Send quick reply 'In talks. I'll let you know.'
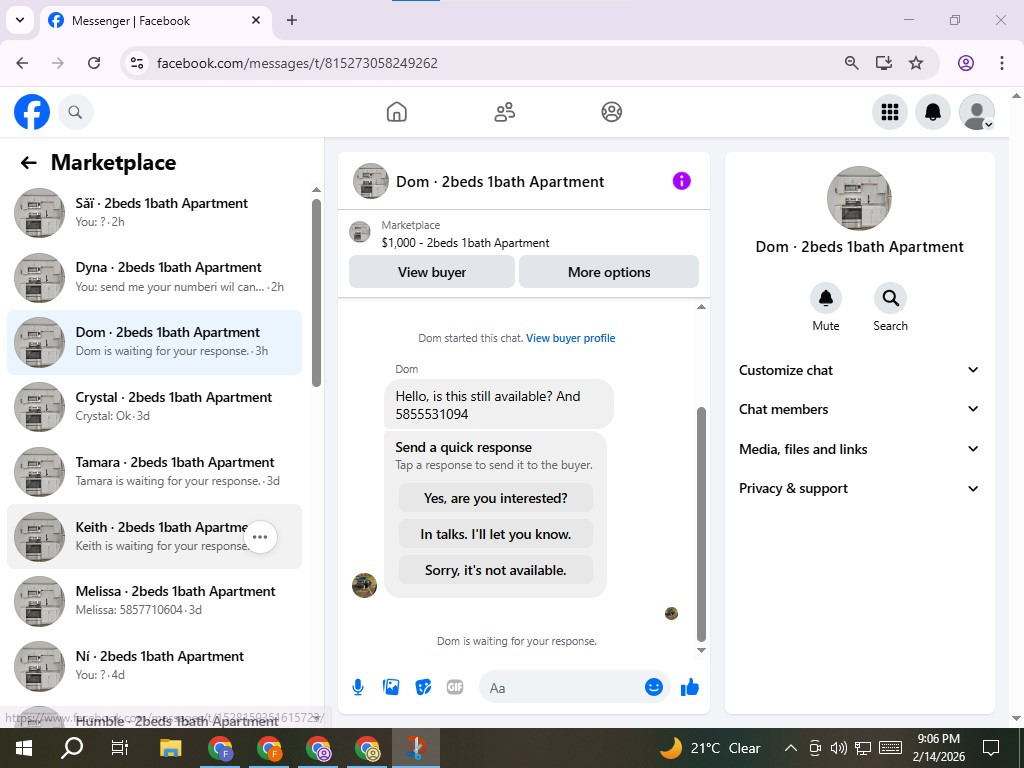The image size is (1024, 768). click(x=496, y=534)
